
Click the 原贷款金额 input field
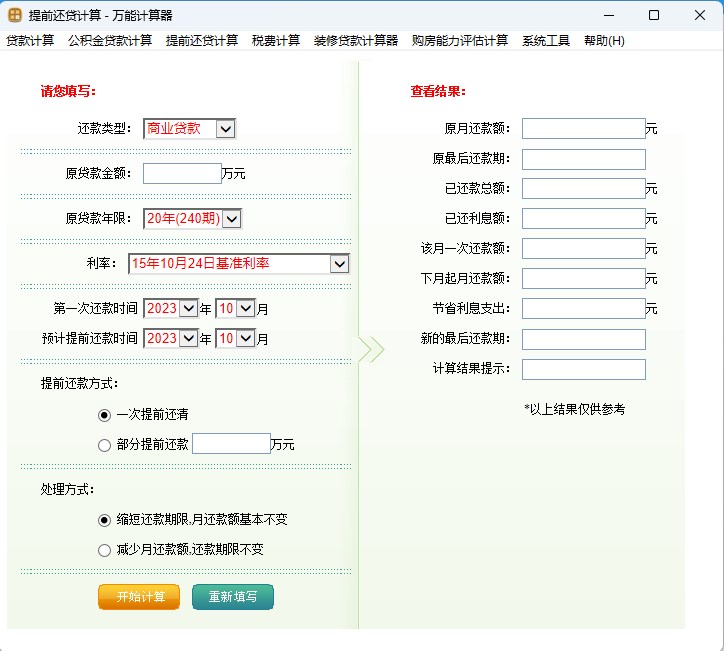tap(182, 174)
